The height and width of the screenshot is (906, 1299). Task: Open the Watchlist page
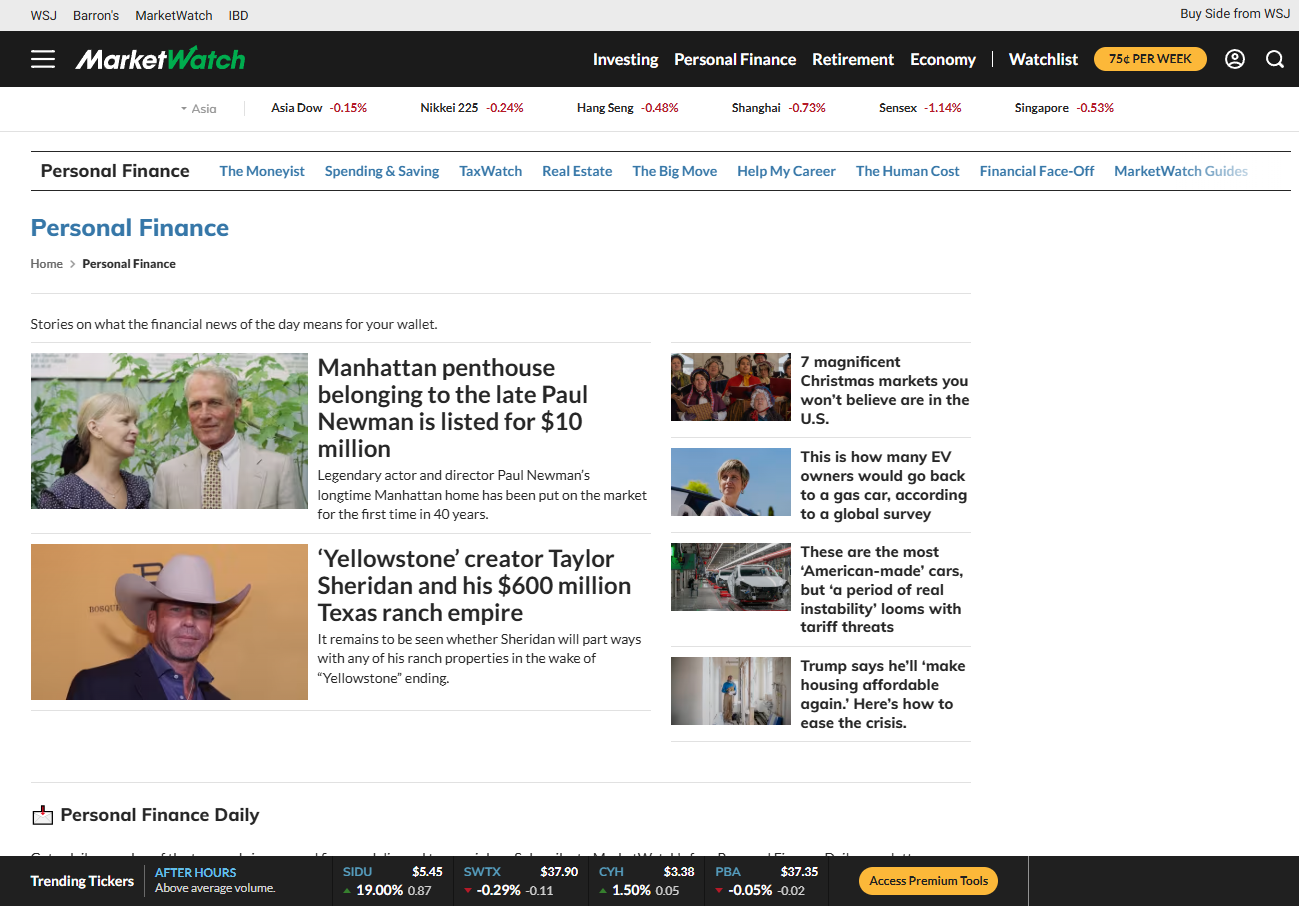(x=1043, y=59)
